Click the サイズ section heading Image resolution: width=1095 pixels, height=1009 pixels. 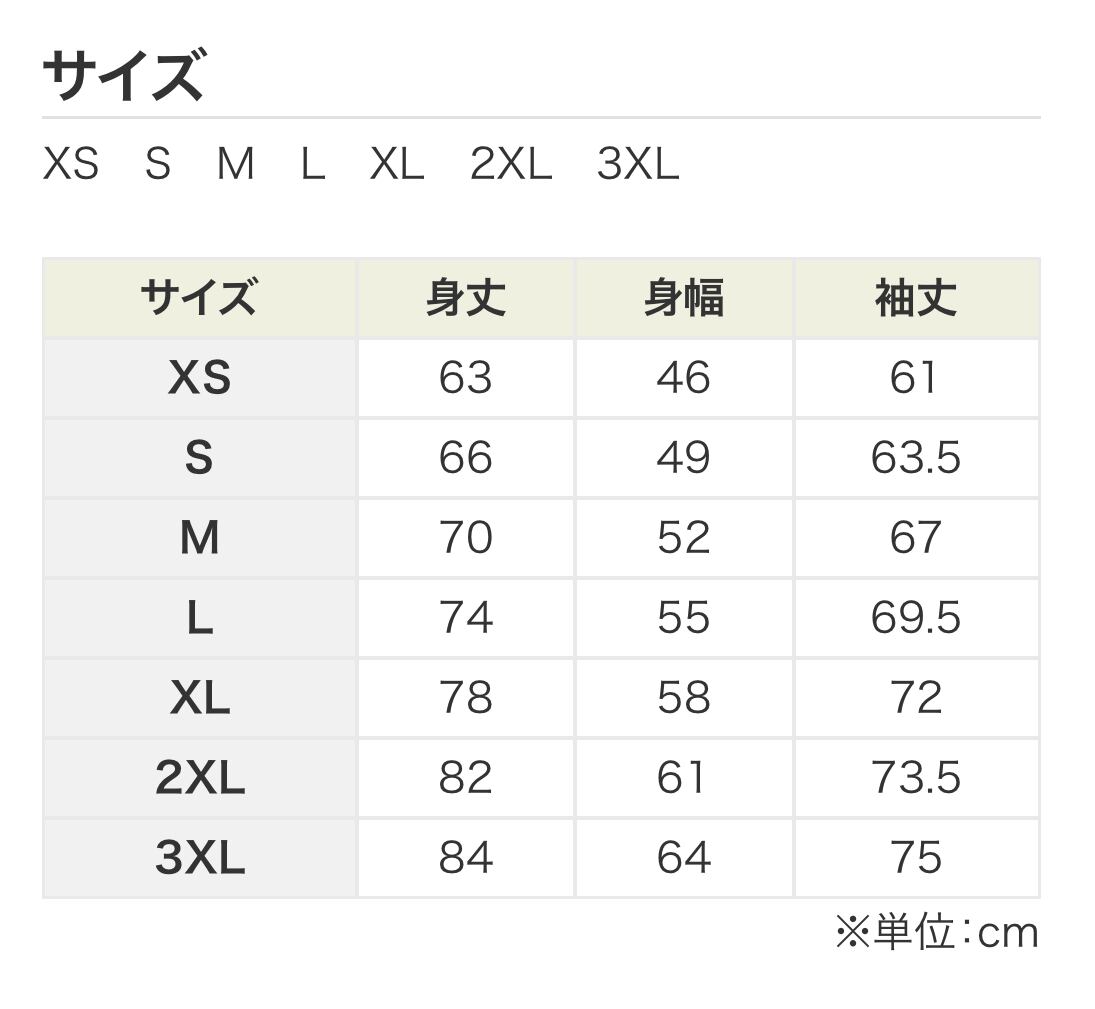point(123,76)
